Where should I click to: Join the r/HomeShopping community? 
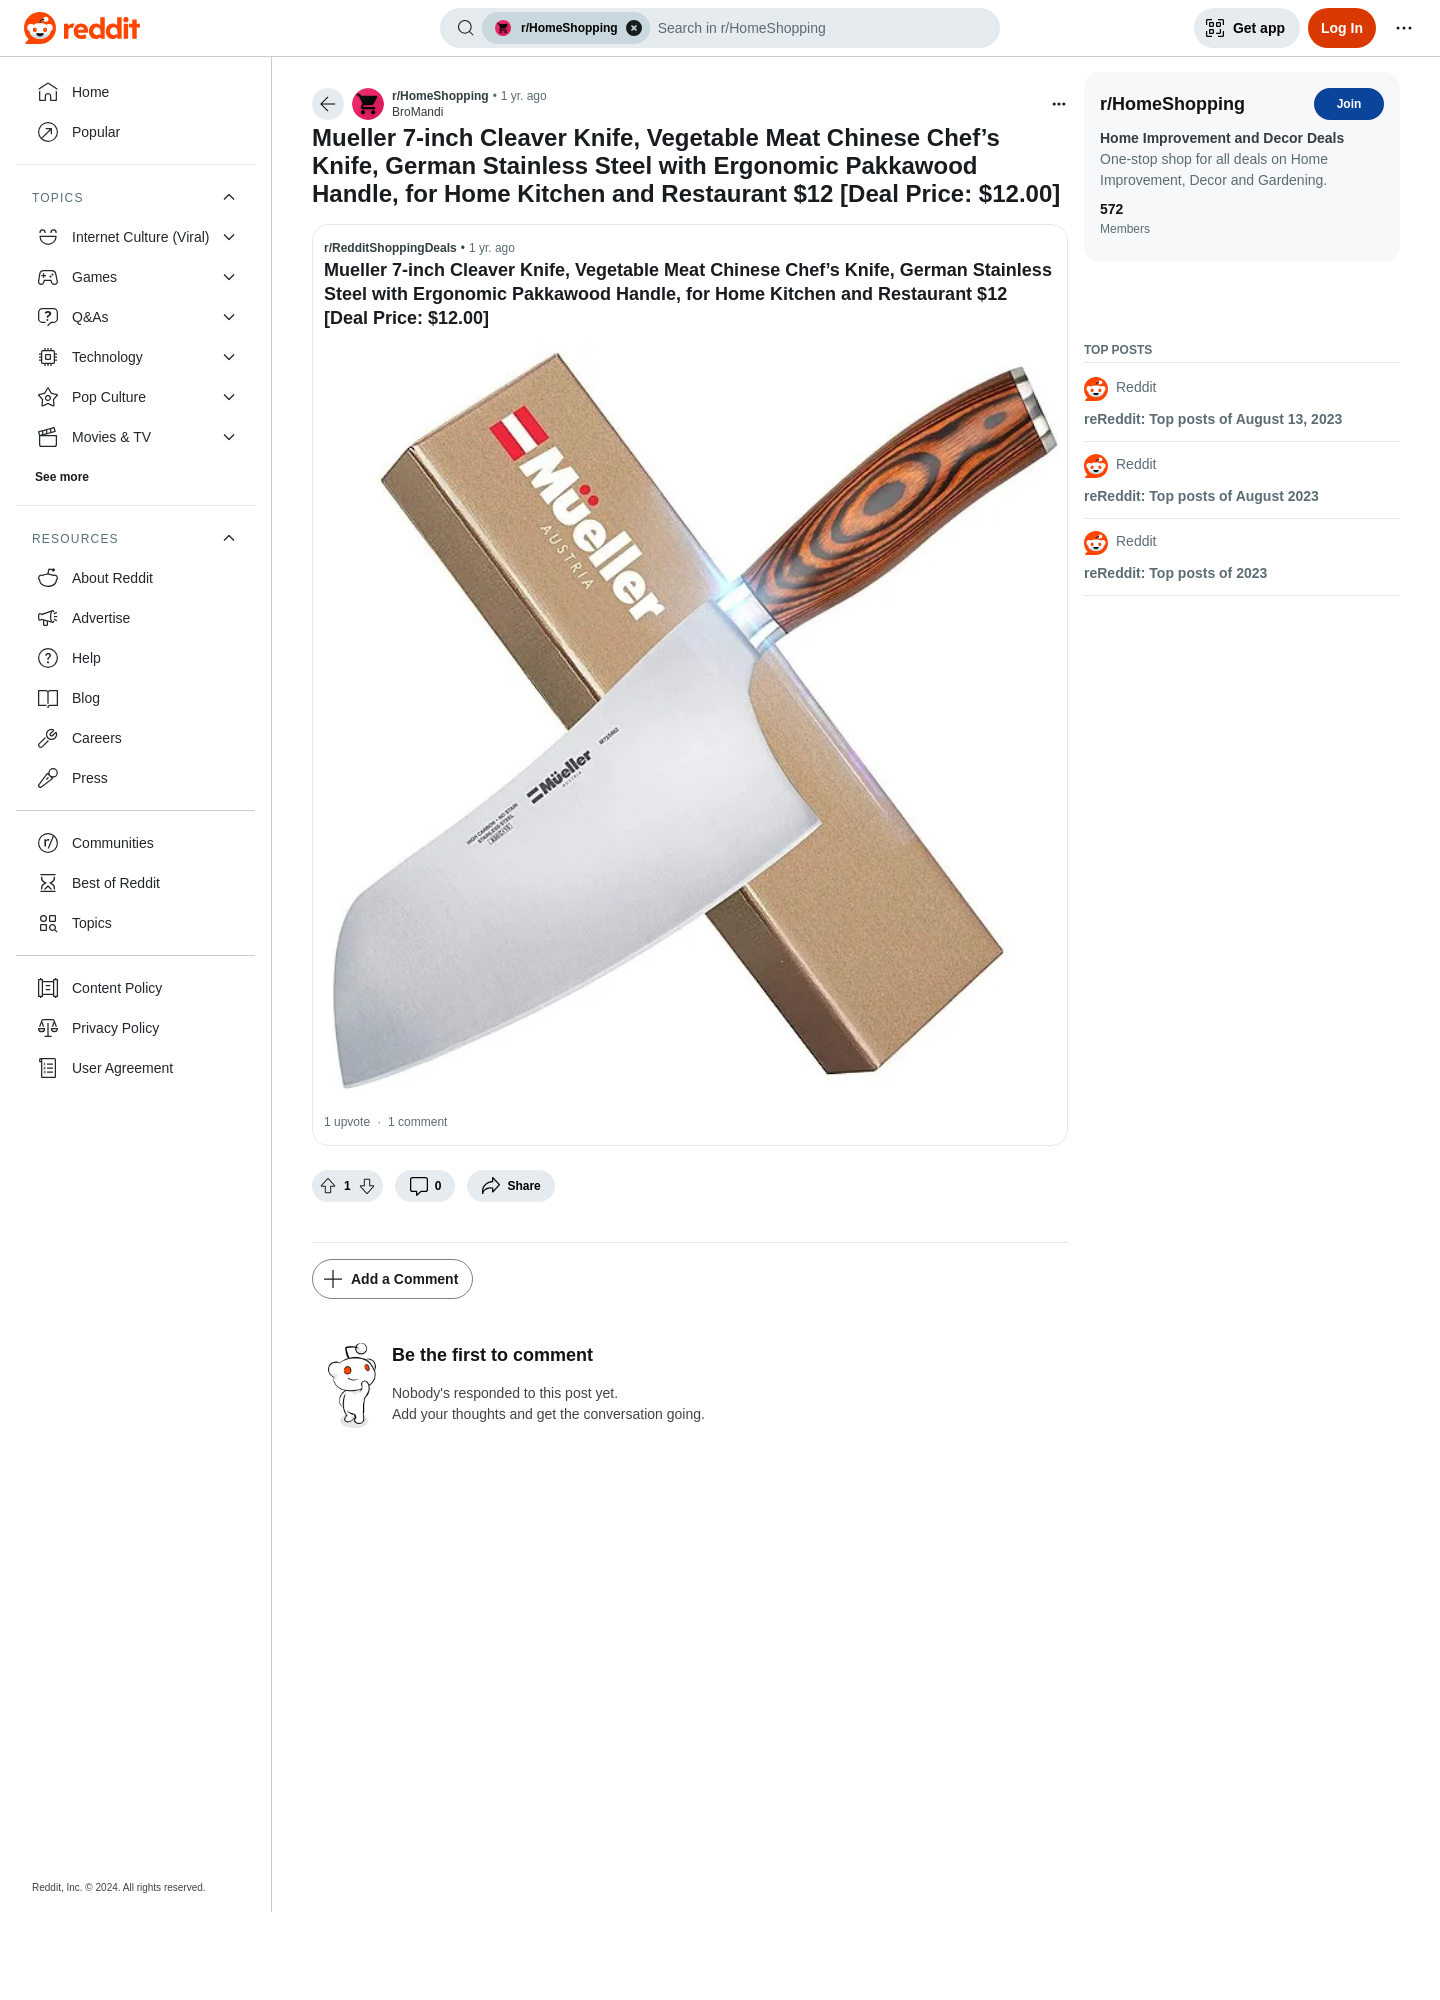tap(1348, 104)
